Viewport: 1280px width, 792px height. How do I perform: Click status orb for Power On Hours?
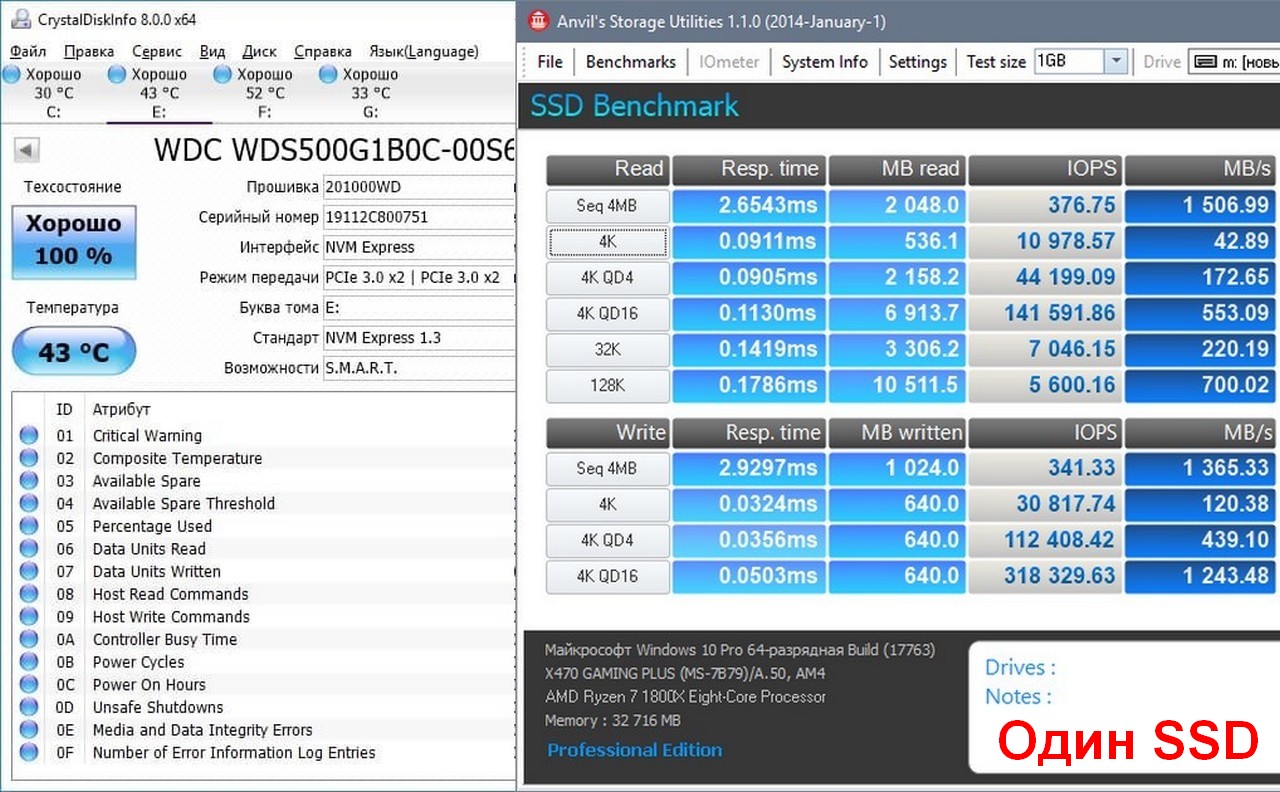29,684
